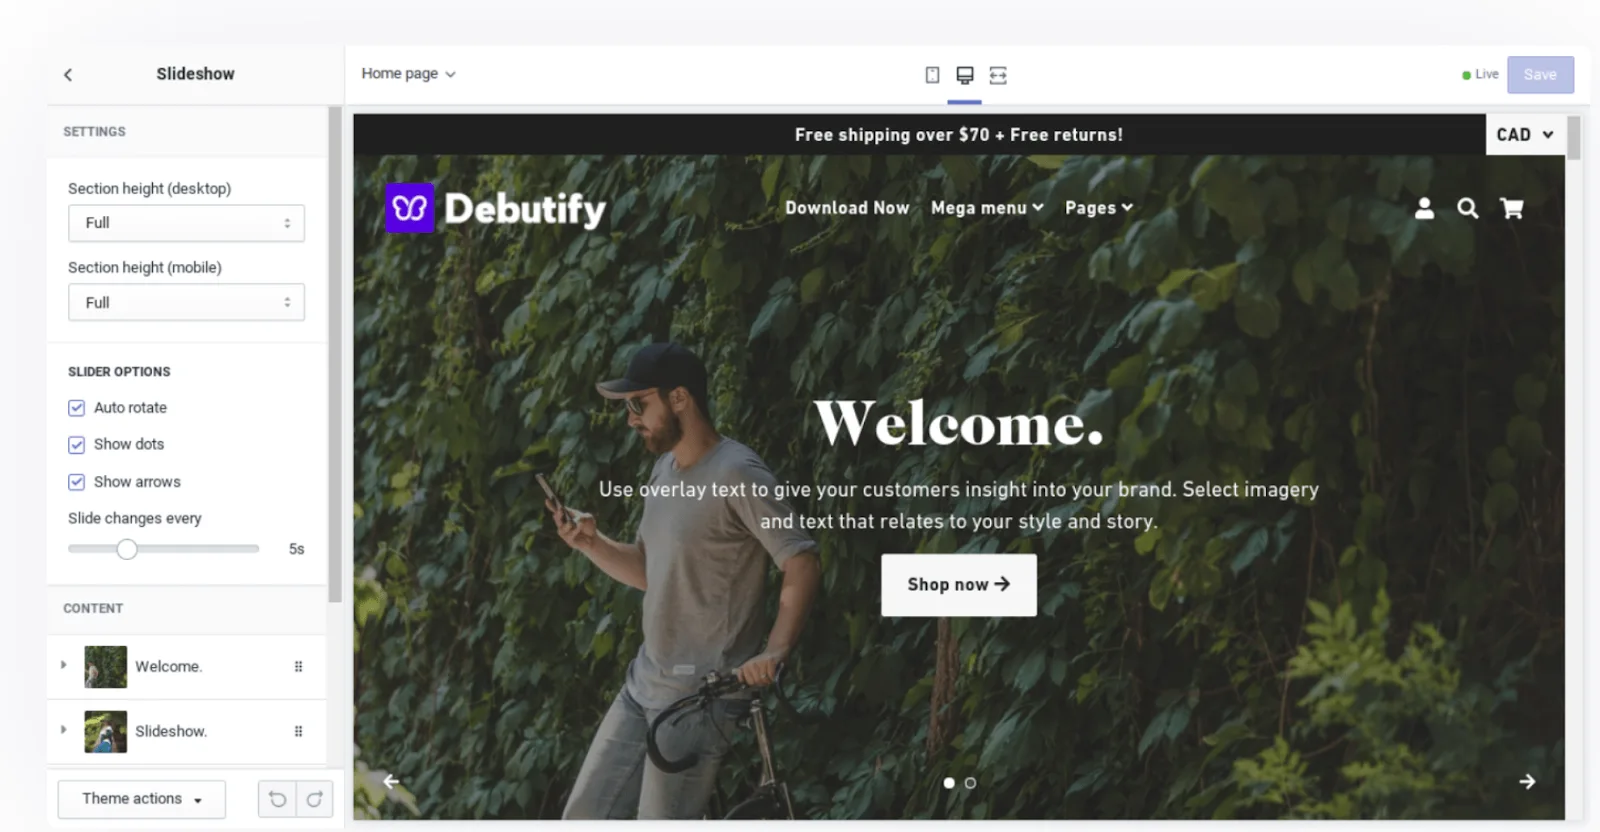
Task: Uncheck the Auto rotate checkbox
Action: (x=76, y=408)
